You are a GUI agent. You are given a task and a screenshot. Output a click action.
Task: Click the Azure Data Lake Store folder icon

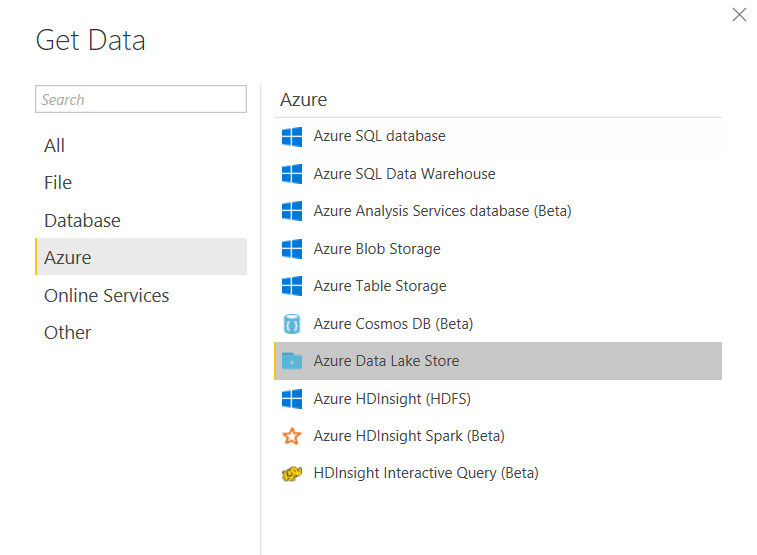point(292,361)
